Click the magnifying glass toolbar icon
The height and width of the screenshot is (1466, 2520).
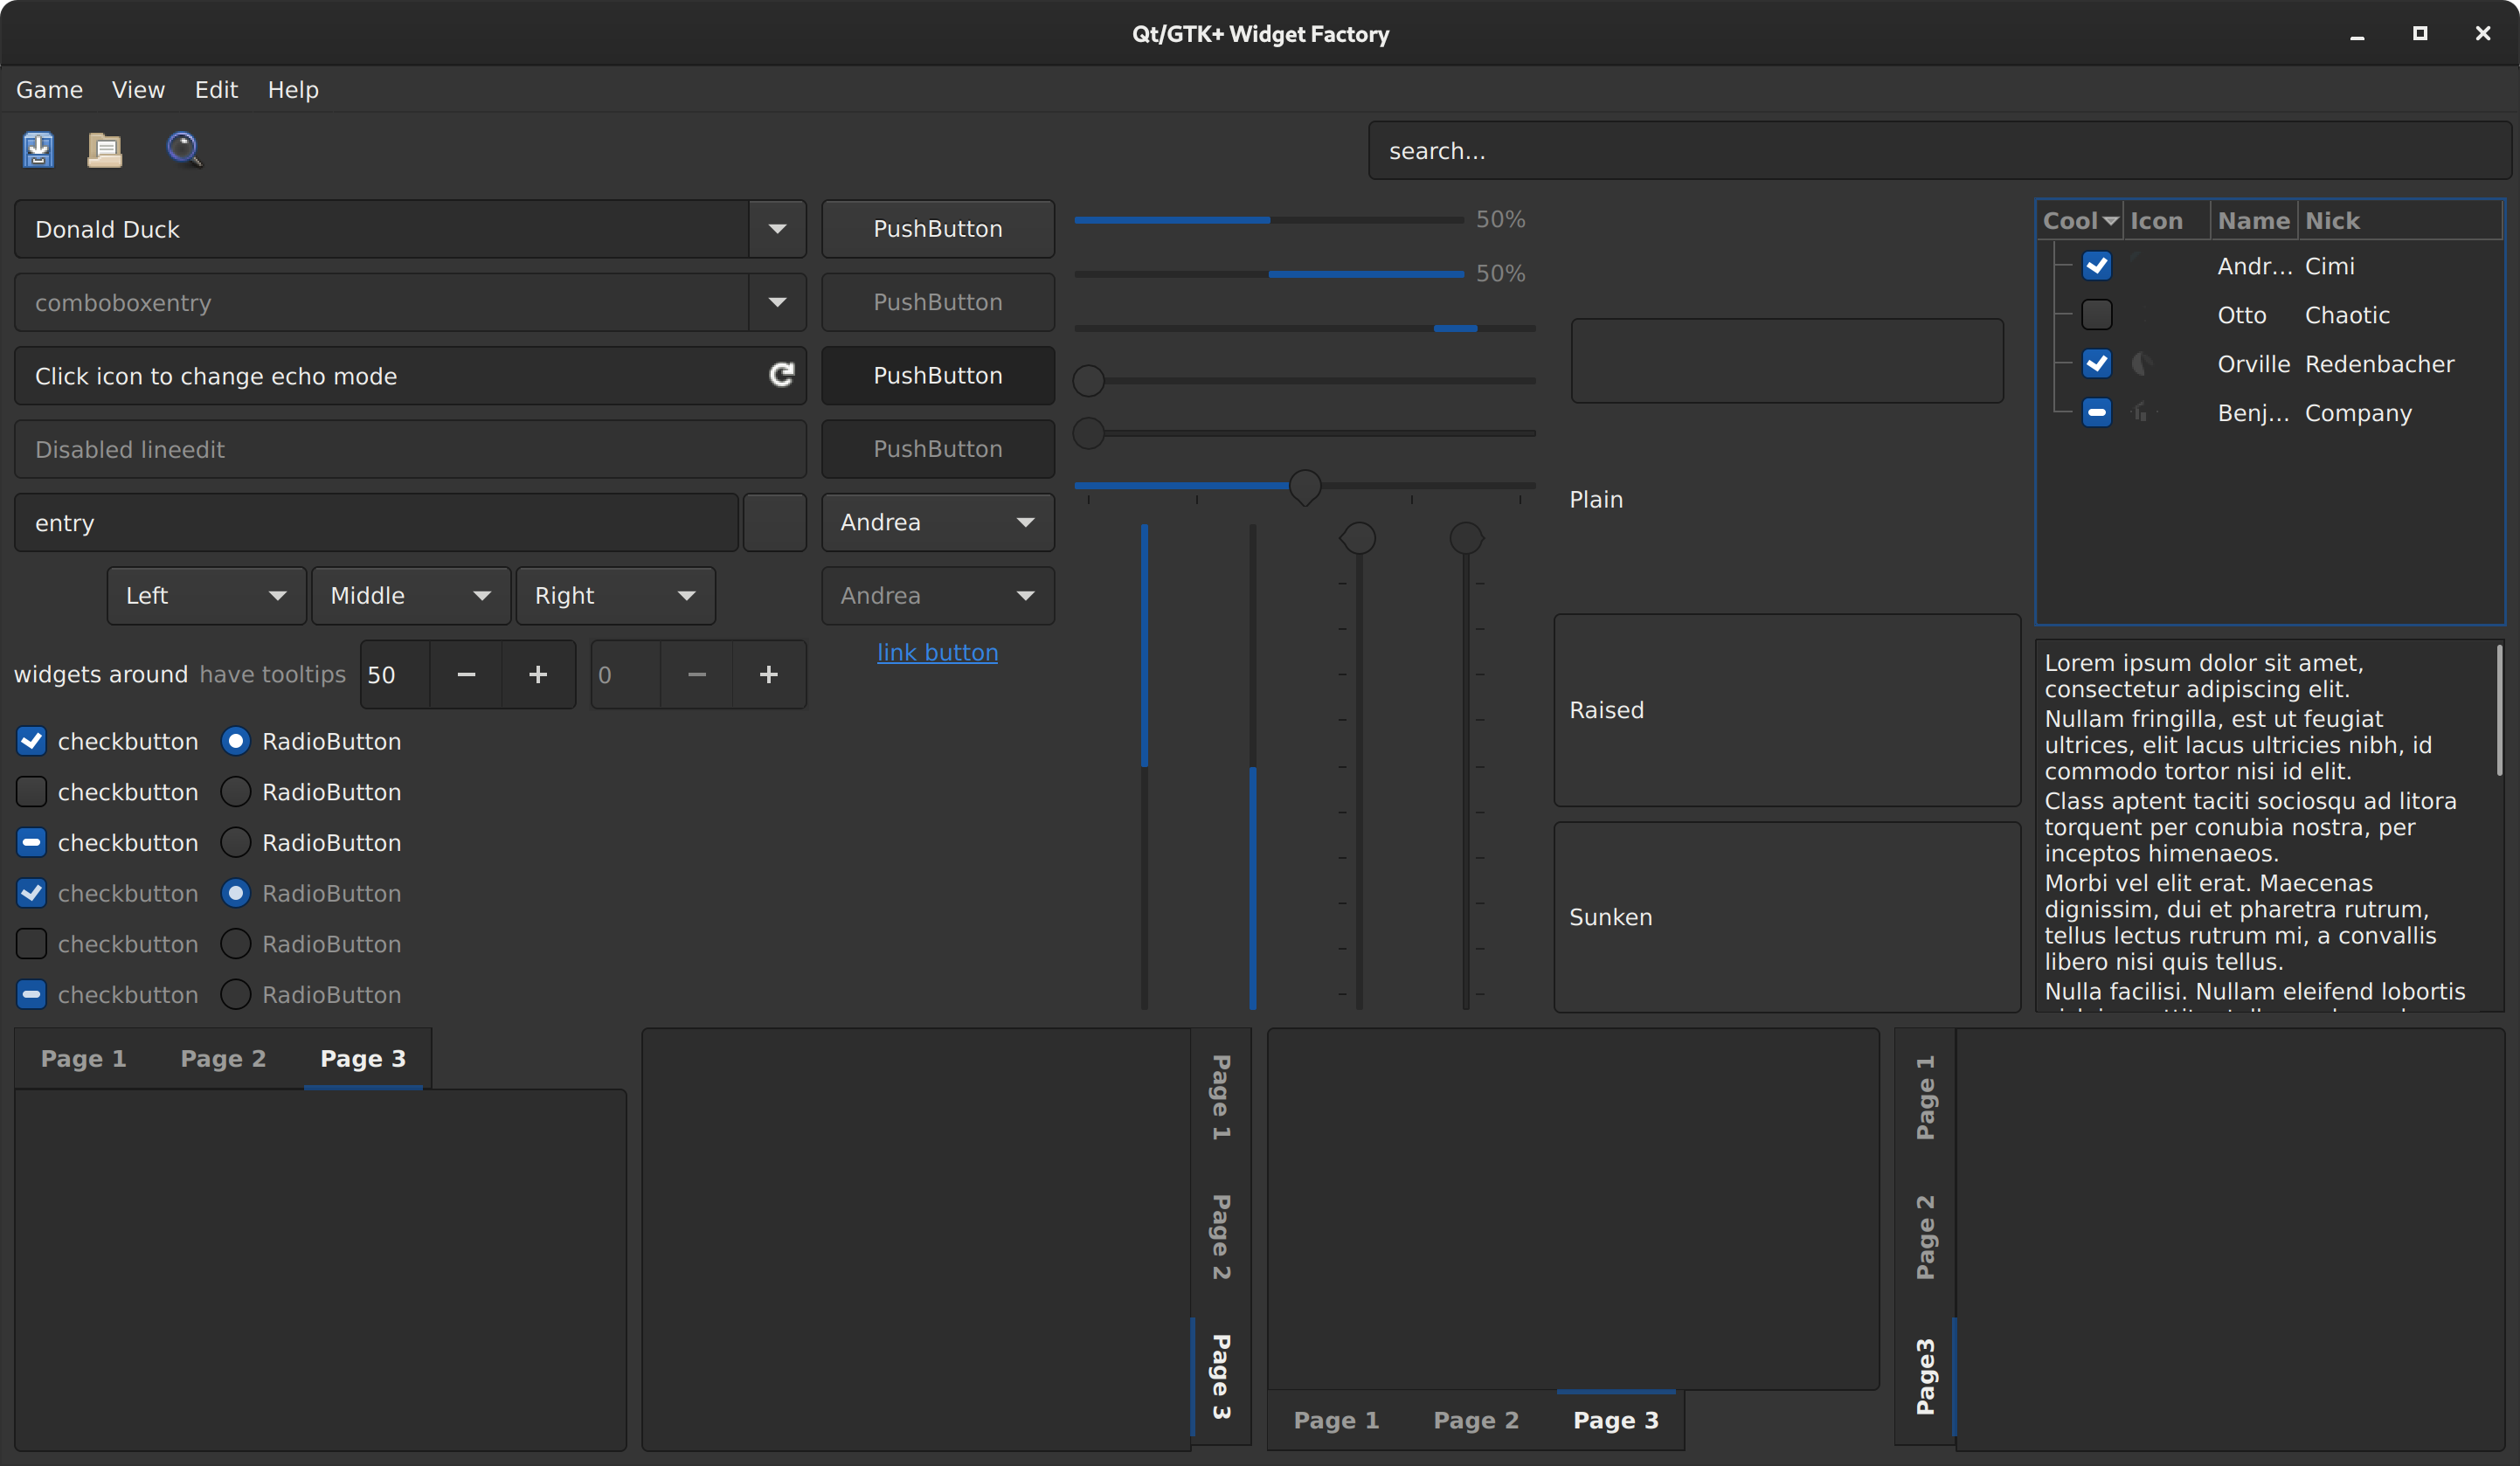(x=183, y=150)
